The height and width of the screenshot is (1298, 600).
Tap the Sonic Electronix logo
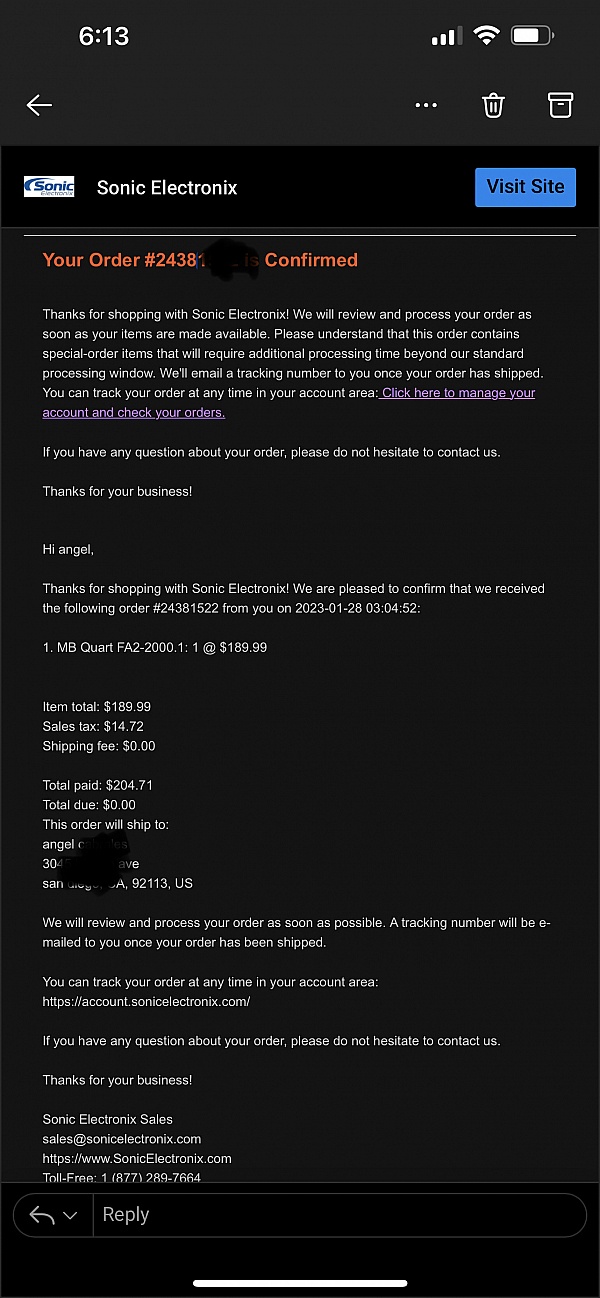pyautogui.click(x=49, y=187)
